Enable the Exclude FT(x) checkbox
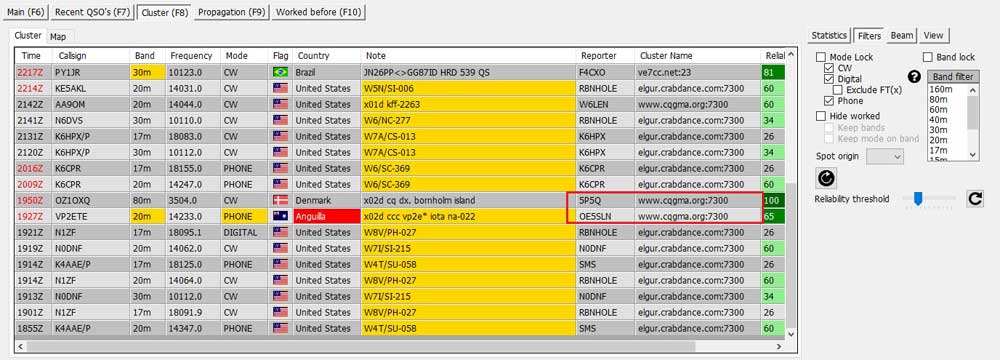The image size is (1000, 360). [x=838, y=90]
